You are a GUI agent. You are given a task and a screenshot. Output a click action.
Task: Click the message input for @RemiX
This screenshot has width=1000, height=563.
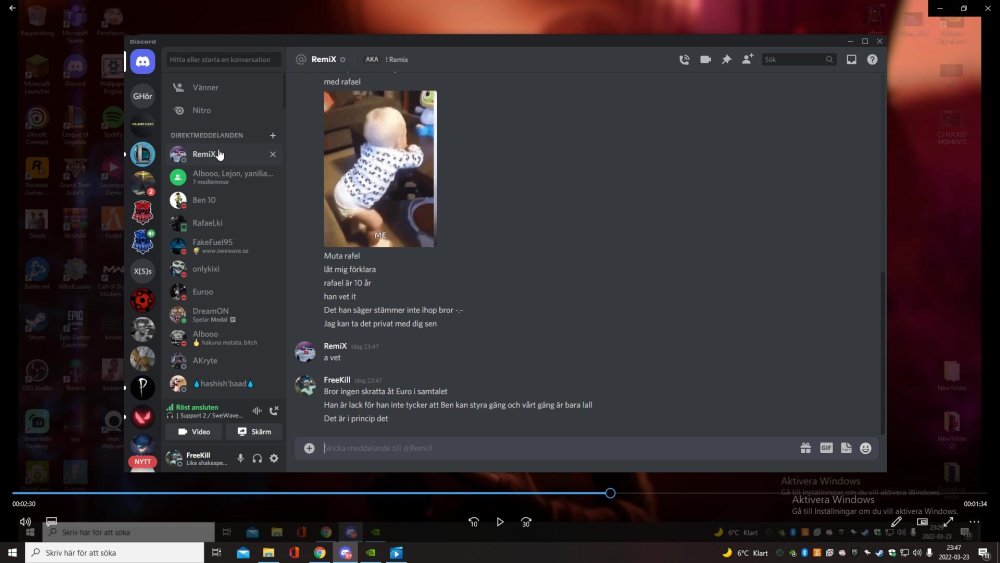click(x=555, y=448)
